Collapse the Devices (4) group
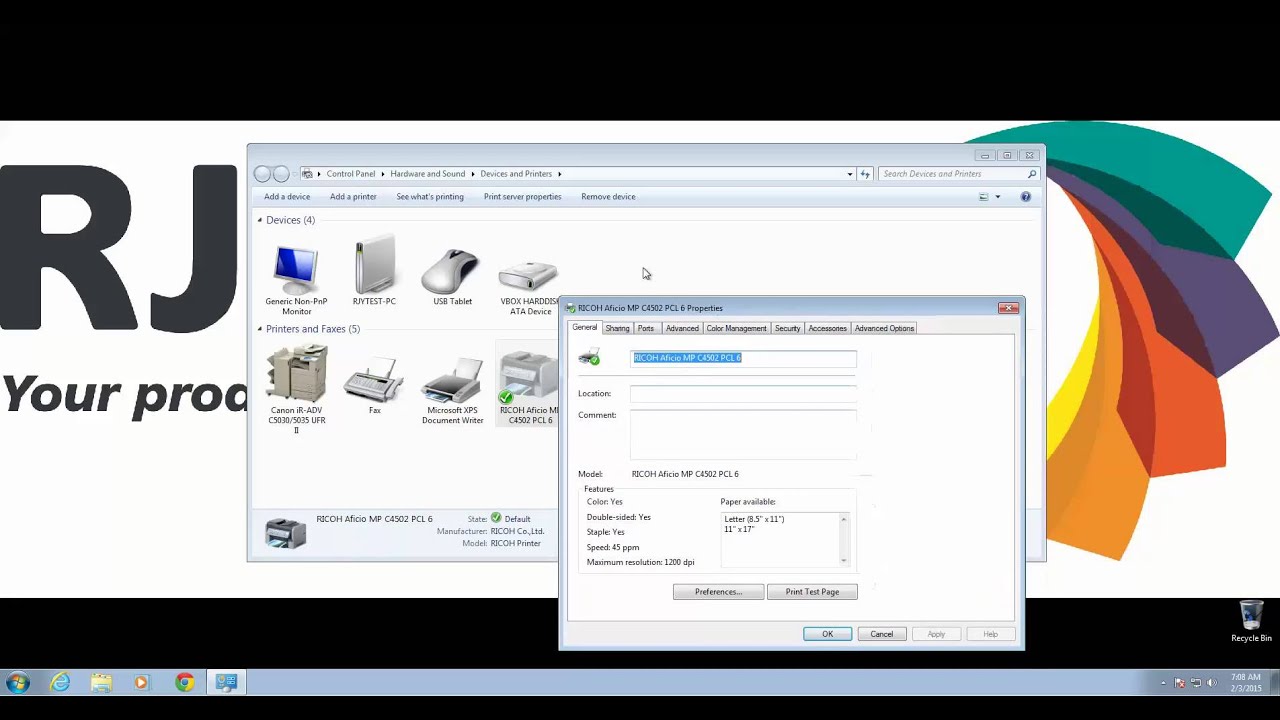Screen dimensions: 1280x720 pos(259,220)
